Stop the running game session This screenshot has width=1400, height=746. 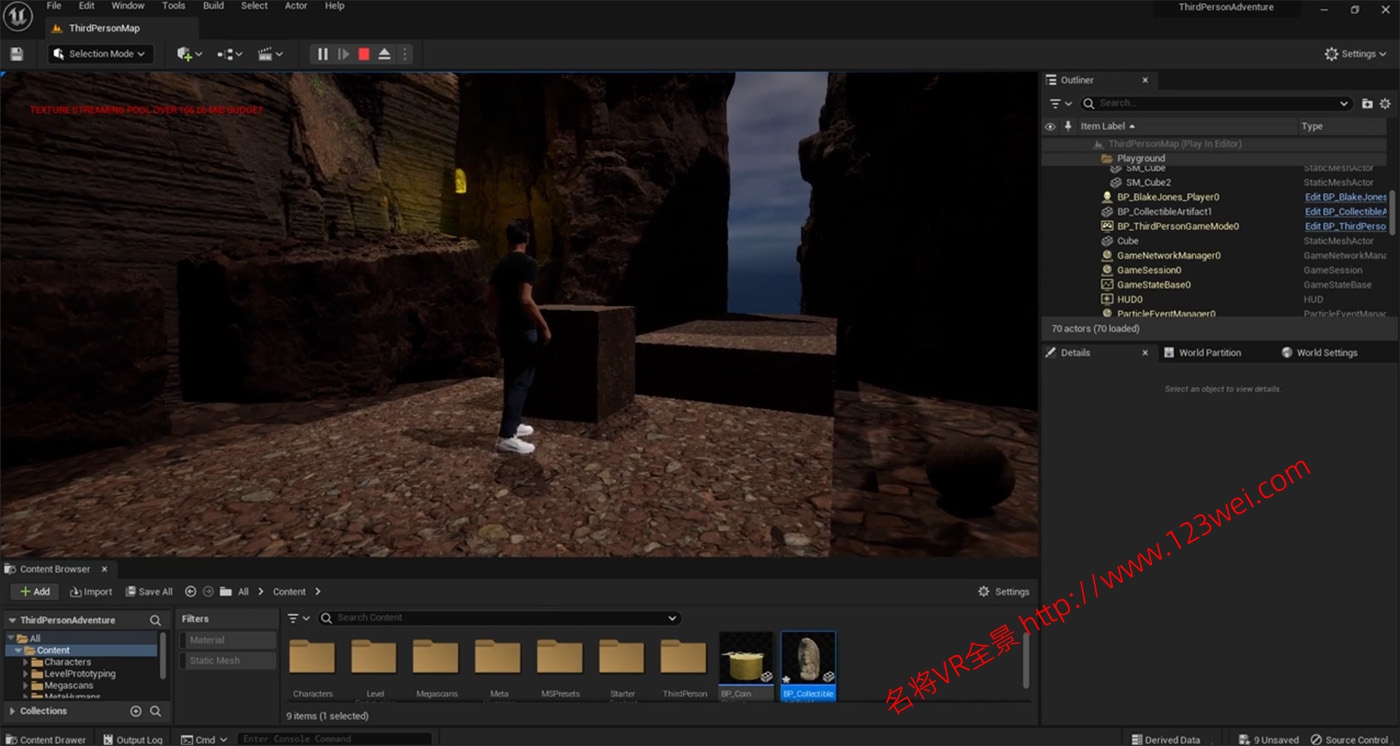coord(364,54)
